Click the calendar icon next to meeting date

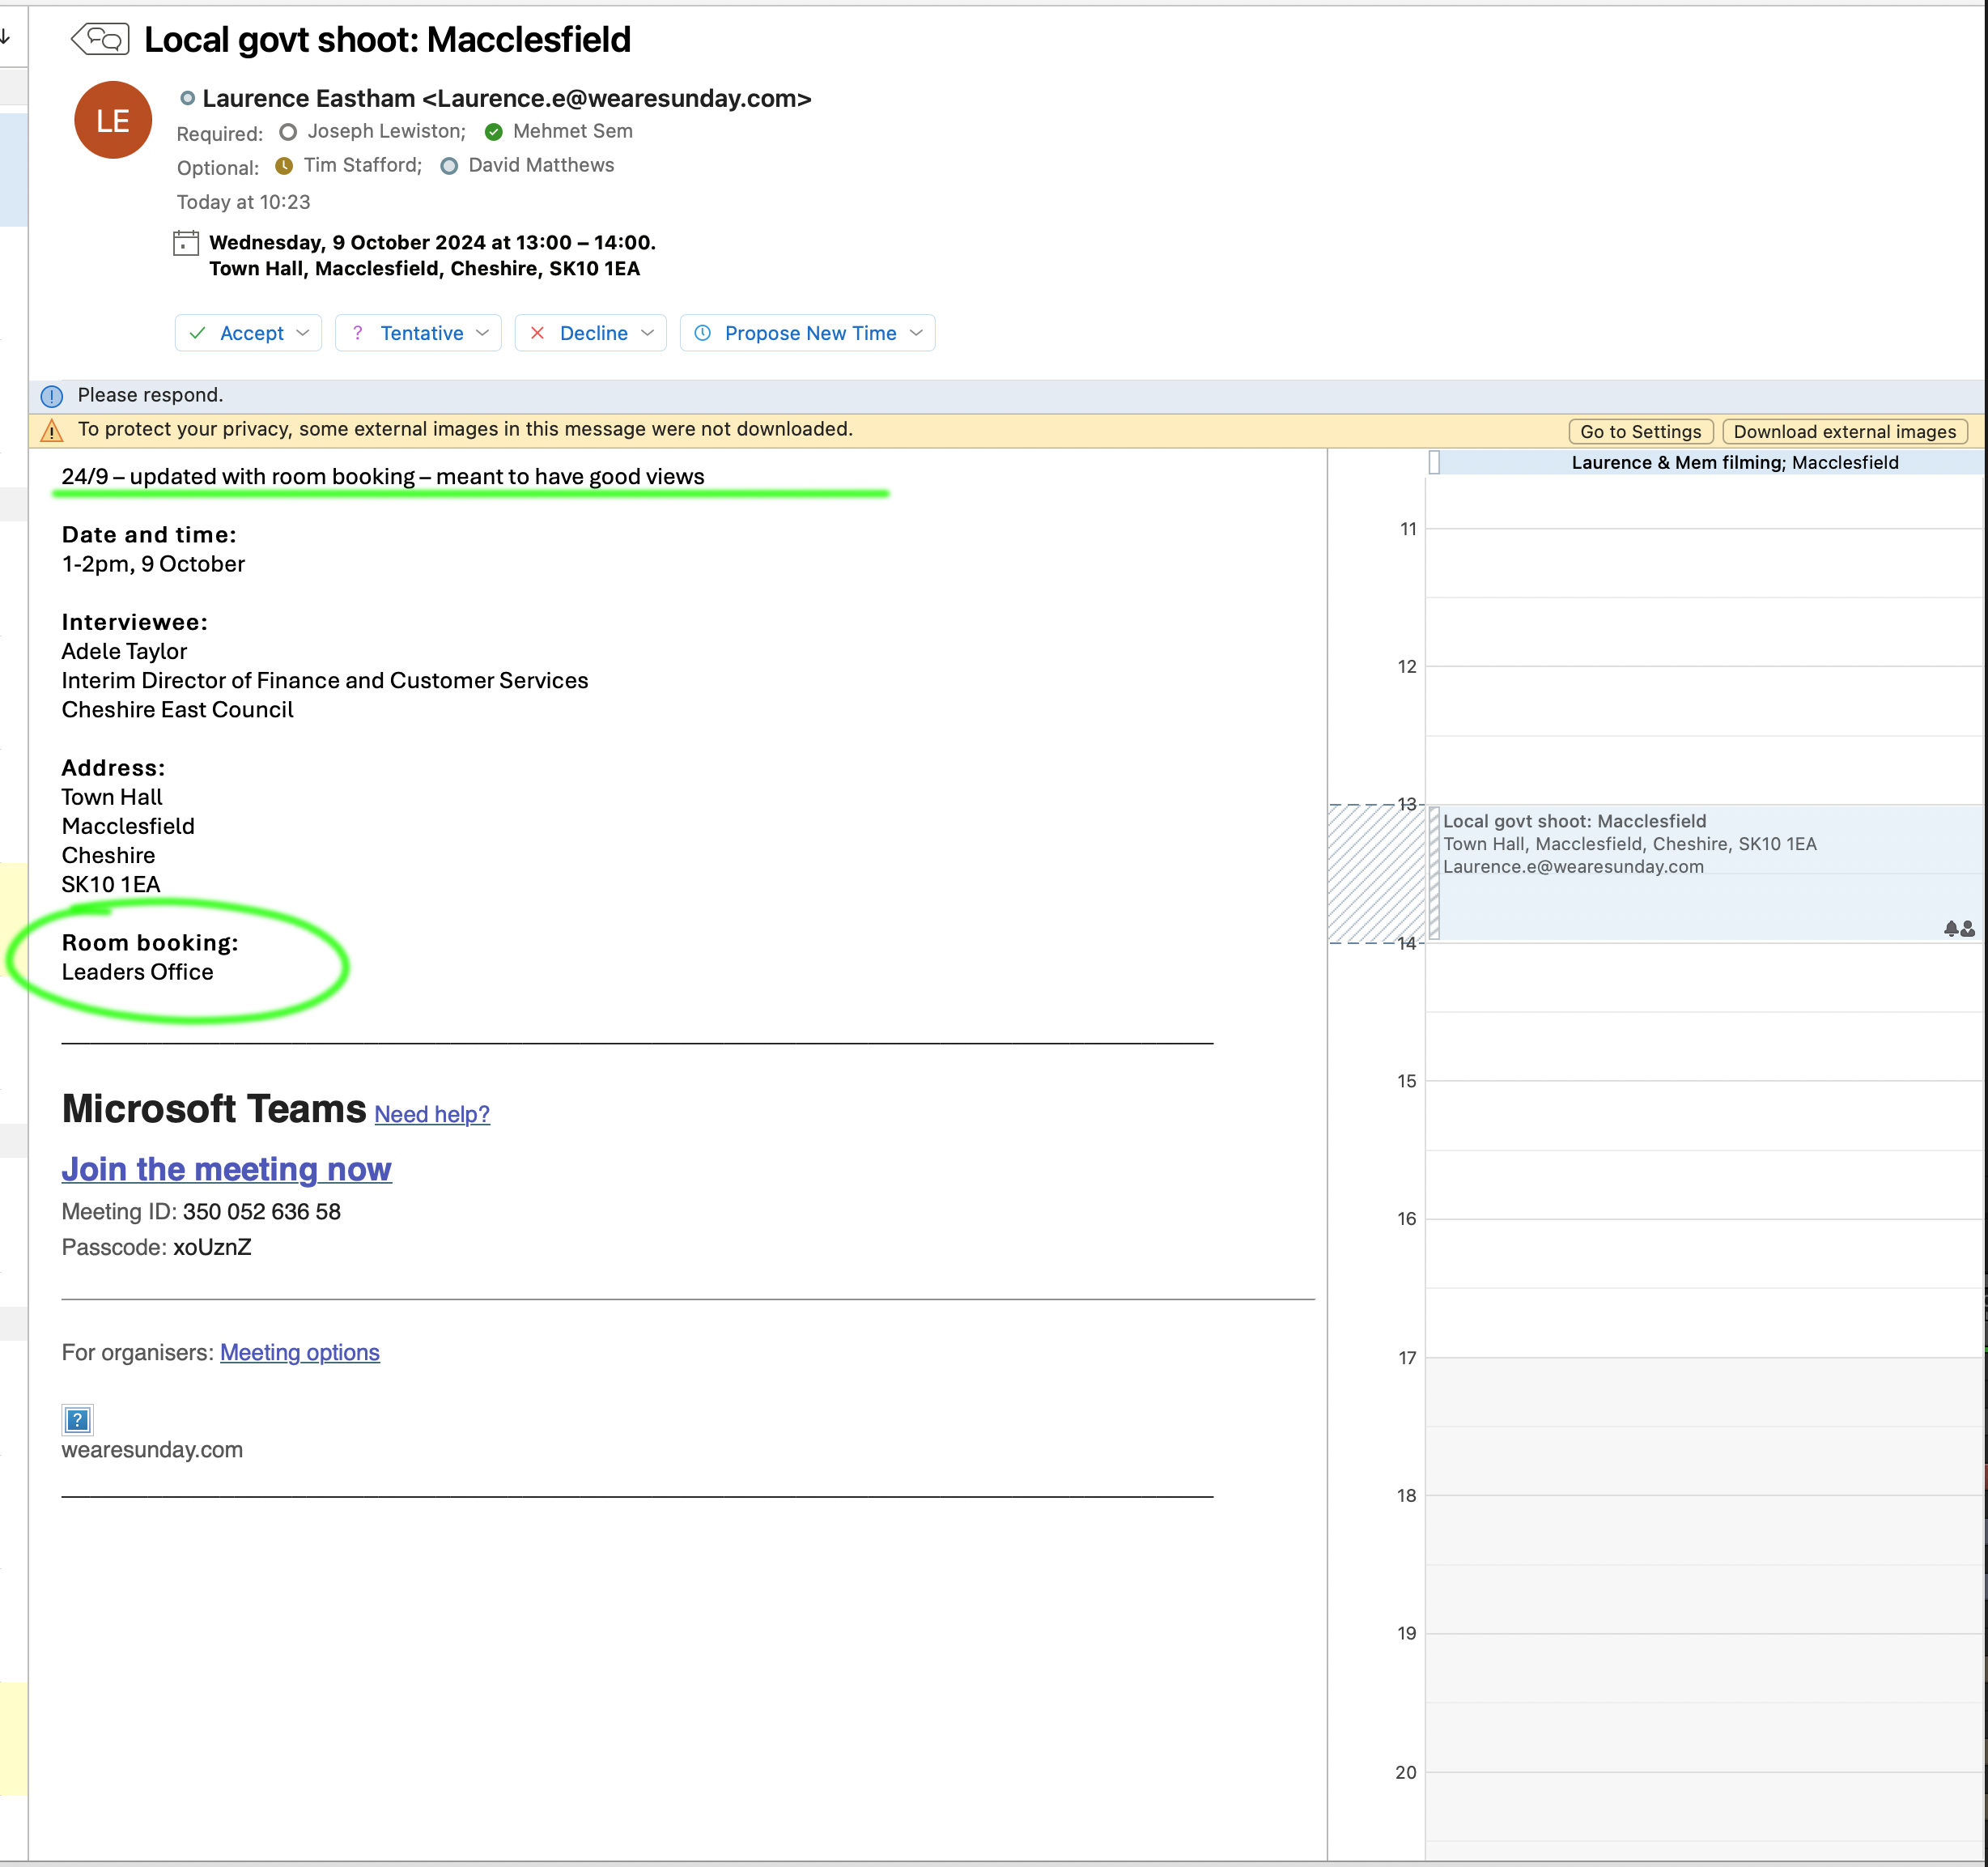click(x=186, y=243)
